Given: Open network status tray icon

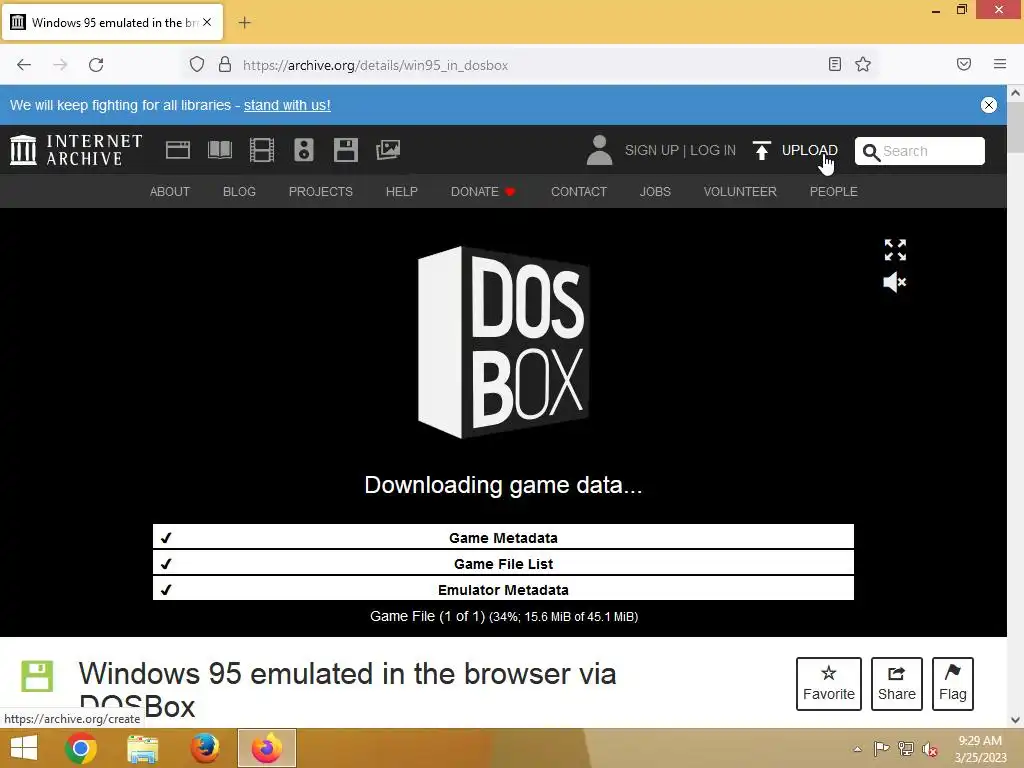Looking at the screenshot, I should [x=906, y=749].
